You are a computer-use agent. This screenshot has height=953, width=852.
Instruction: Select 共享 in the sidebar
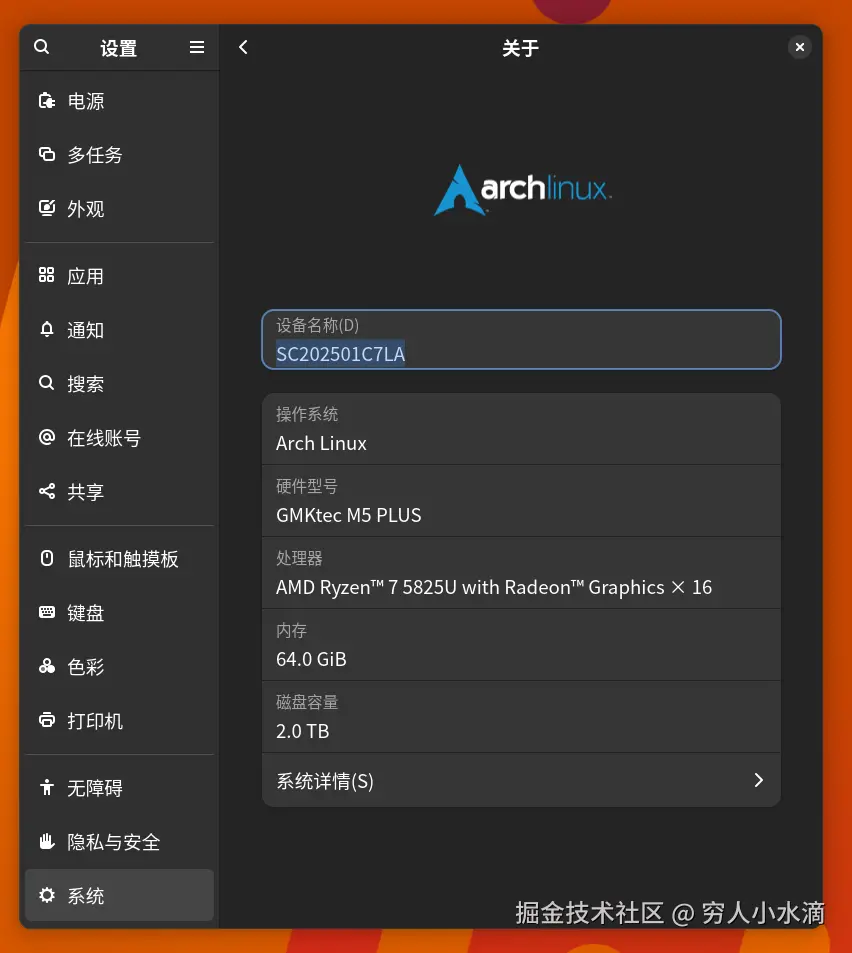(119, 492)
